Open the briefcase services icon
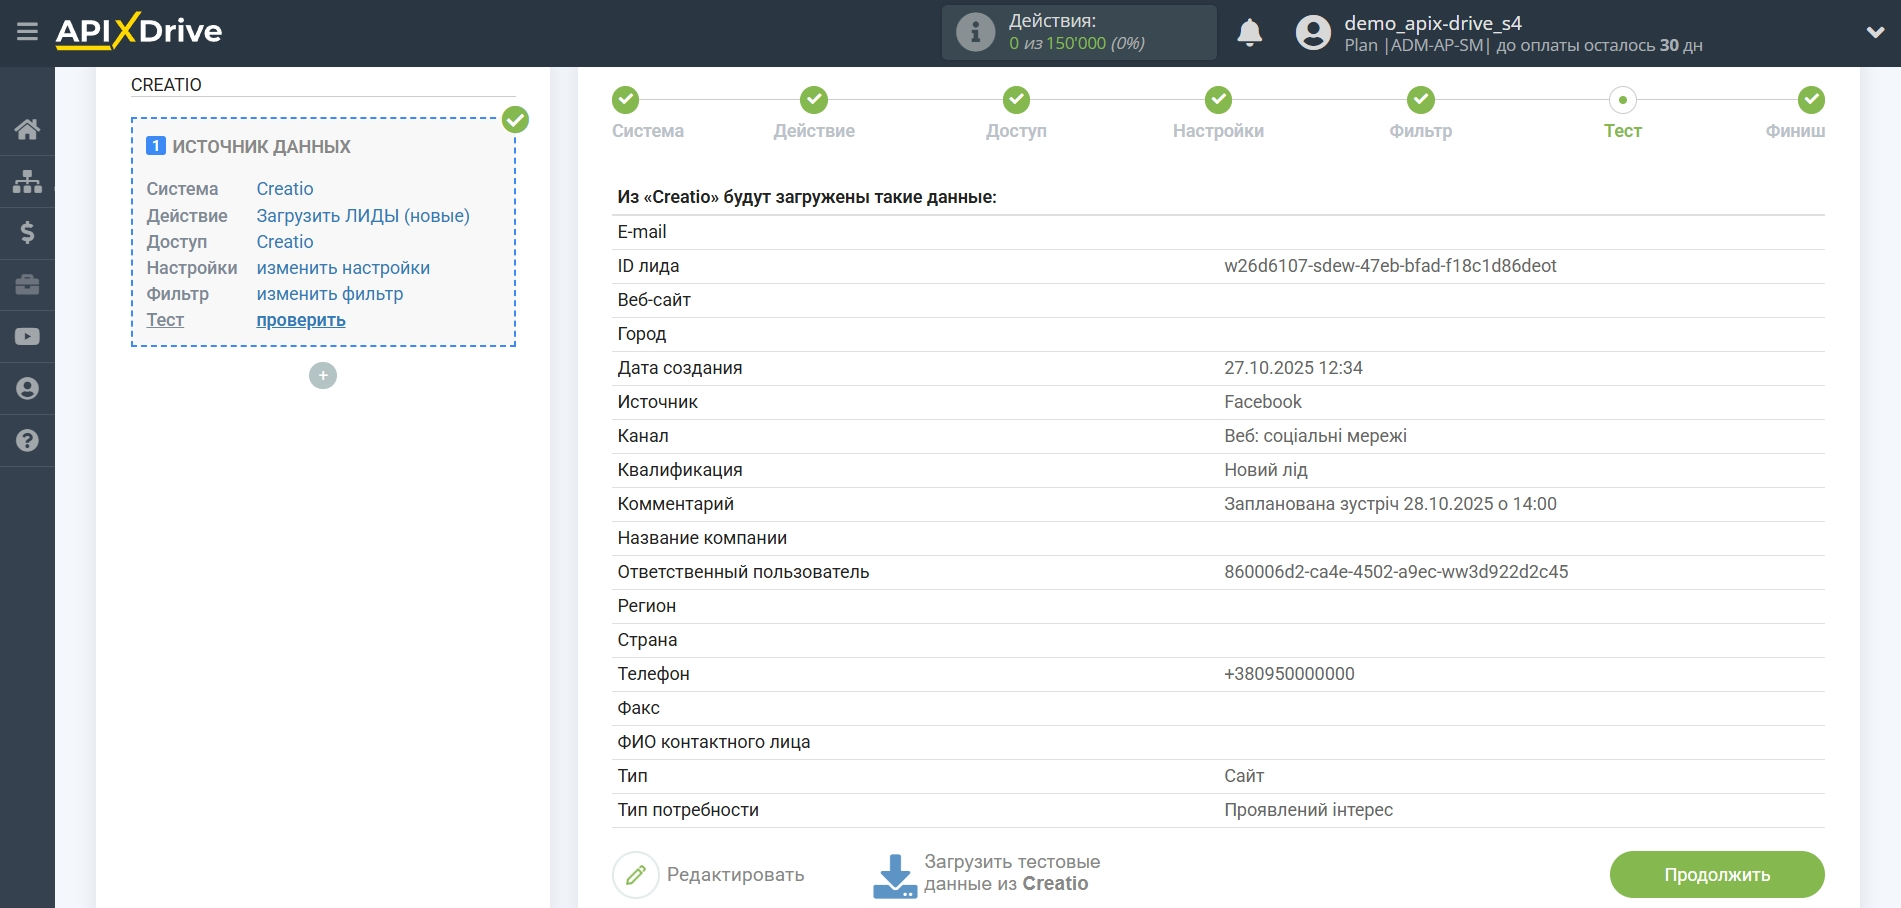The width and height of the screenshot is (1901, 908). [27, 285]
